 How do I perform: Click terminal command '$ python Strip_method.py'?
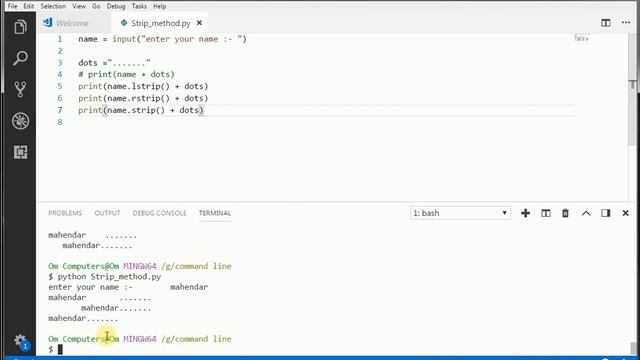(x=104, y=277)
